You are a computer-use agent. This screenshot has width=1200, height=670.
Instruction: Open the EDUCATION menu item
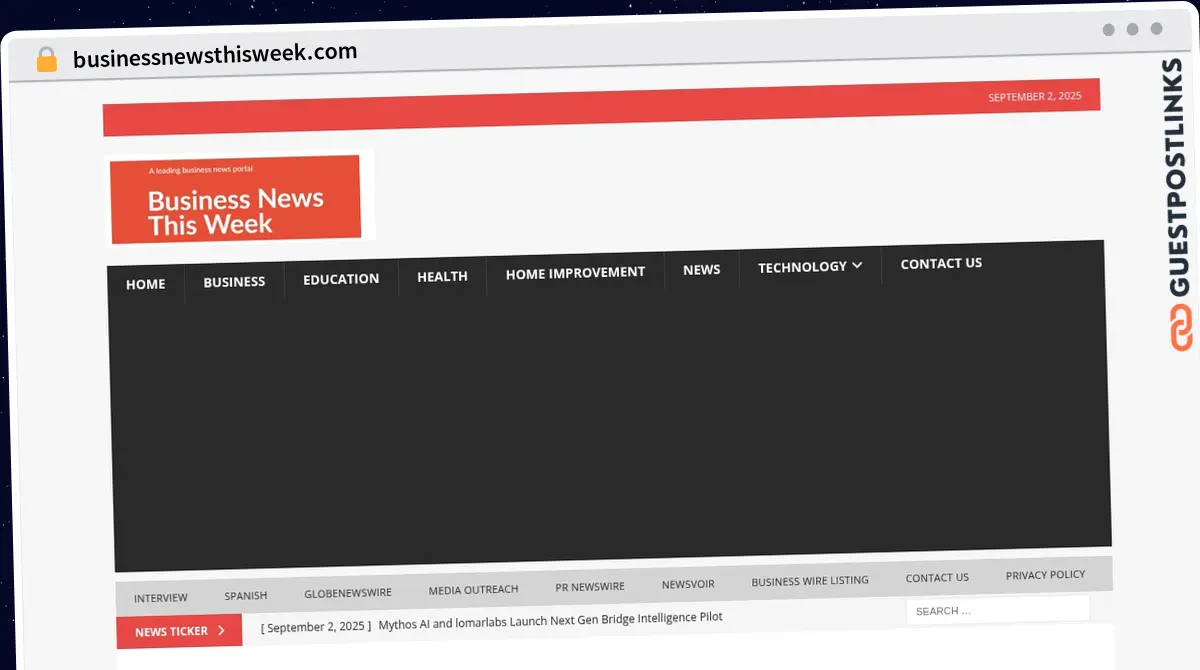[x=341, y=279]
